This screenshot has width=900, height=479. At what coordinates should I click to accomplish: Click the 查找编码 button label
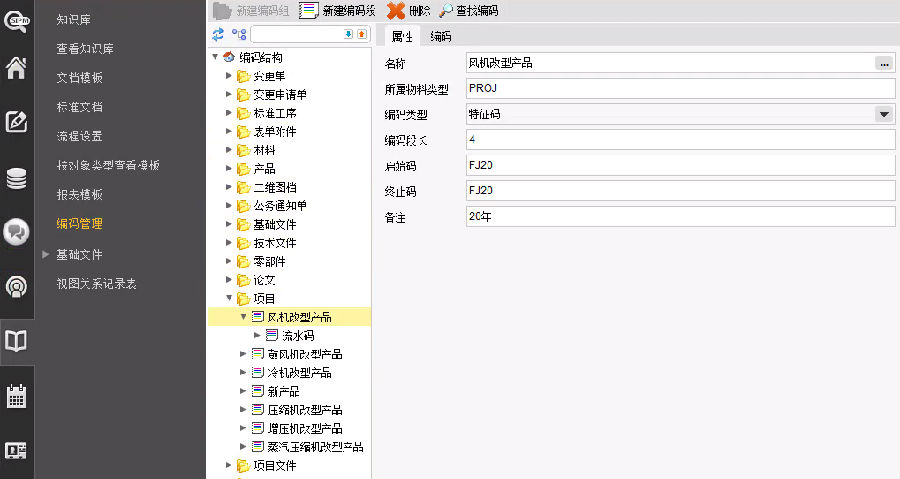point(477,10)
